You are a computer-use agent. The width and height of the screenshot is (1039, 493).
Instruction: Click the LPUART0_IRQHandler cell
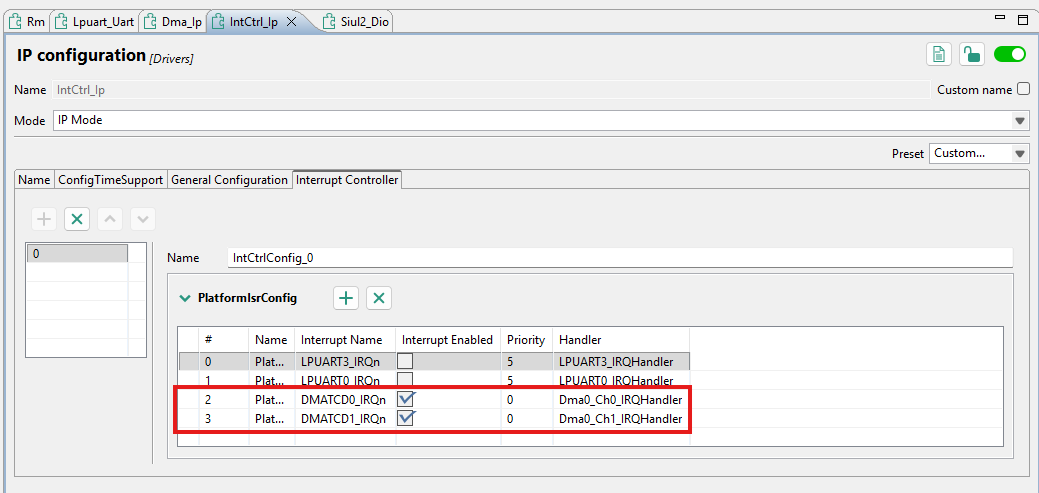[x=621, y=380]
